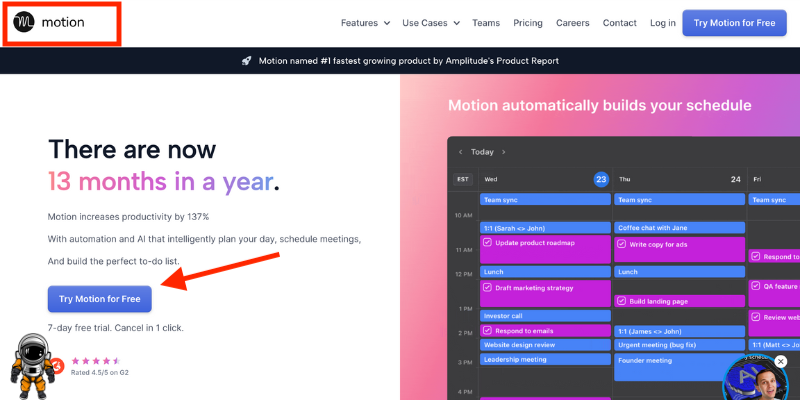The image size is (800, 400).
Task: Open the 1:1 (James <> John) event
Action: click(680, 331)
